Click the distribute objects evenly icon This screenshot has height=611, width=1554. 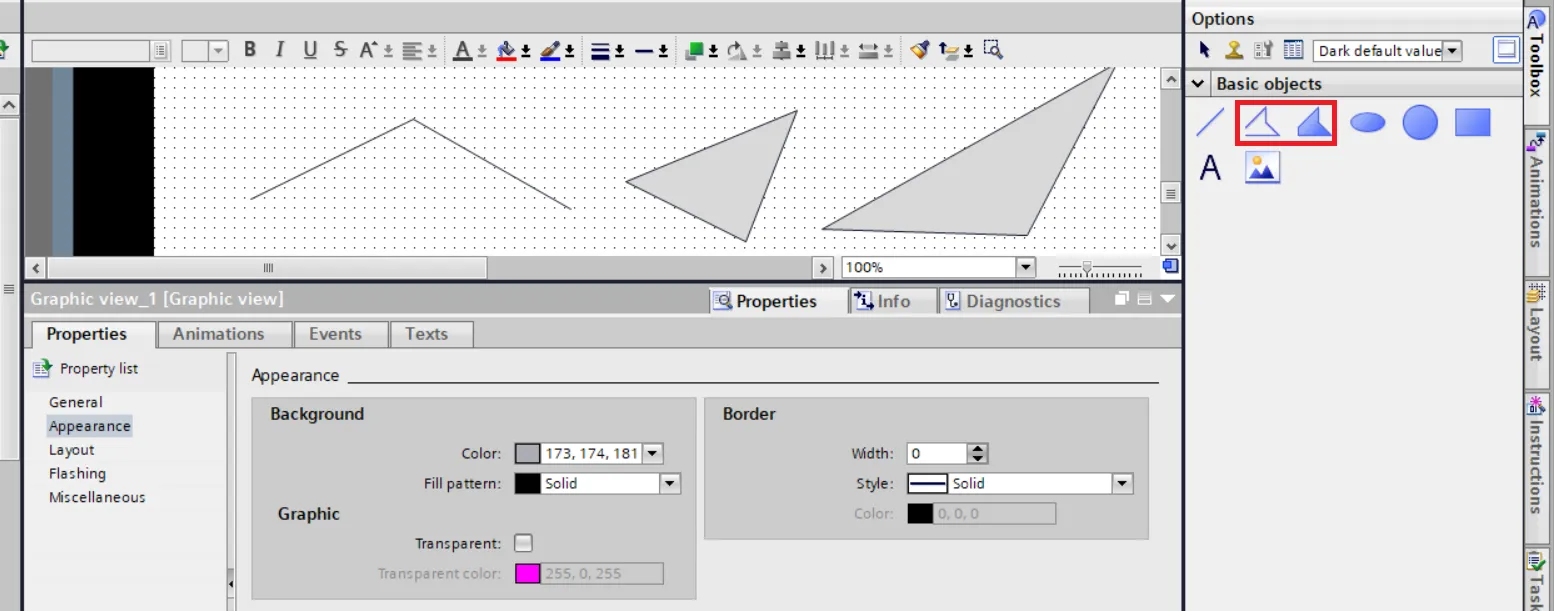[x=825, y=50]
